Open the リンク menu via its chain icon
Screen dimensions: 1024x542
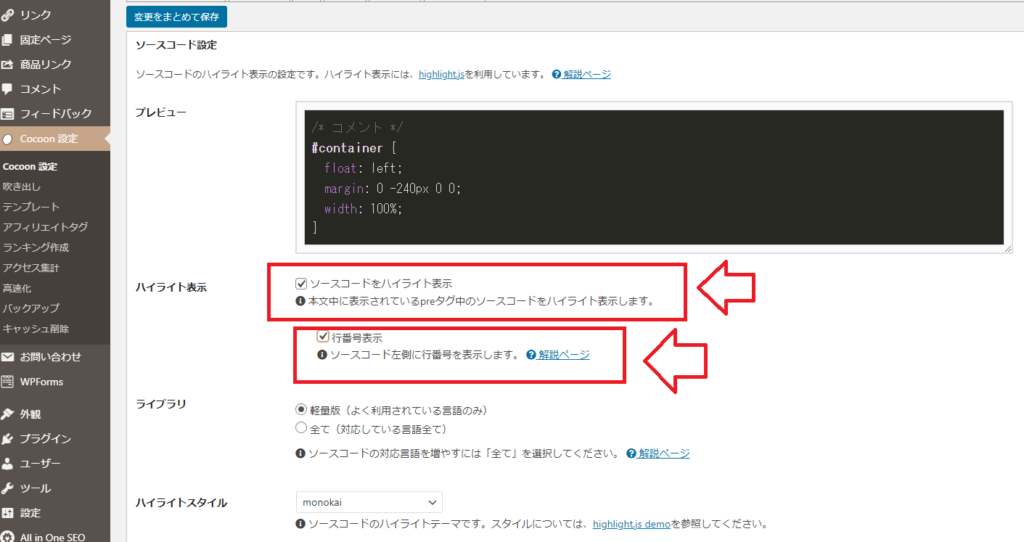pyautogui.click(x=7, y=14)
